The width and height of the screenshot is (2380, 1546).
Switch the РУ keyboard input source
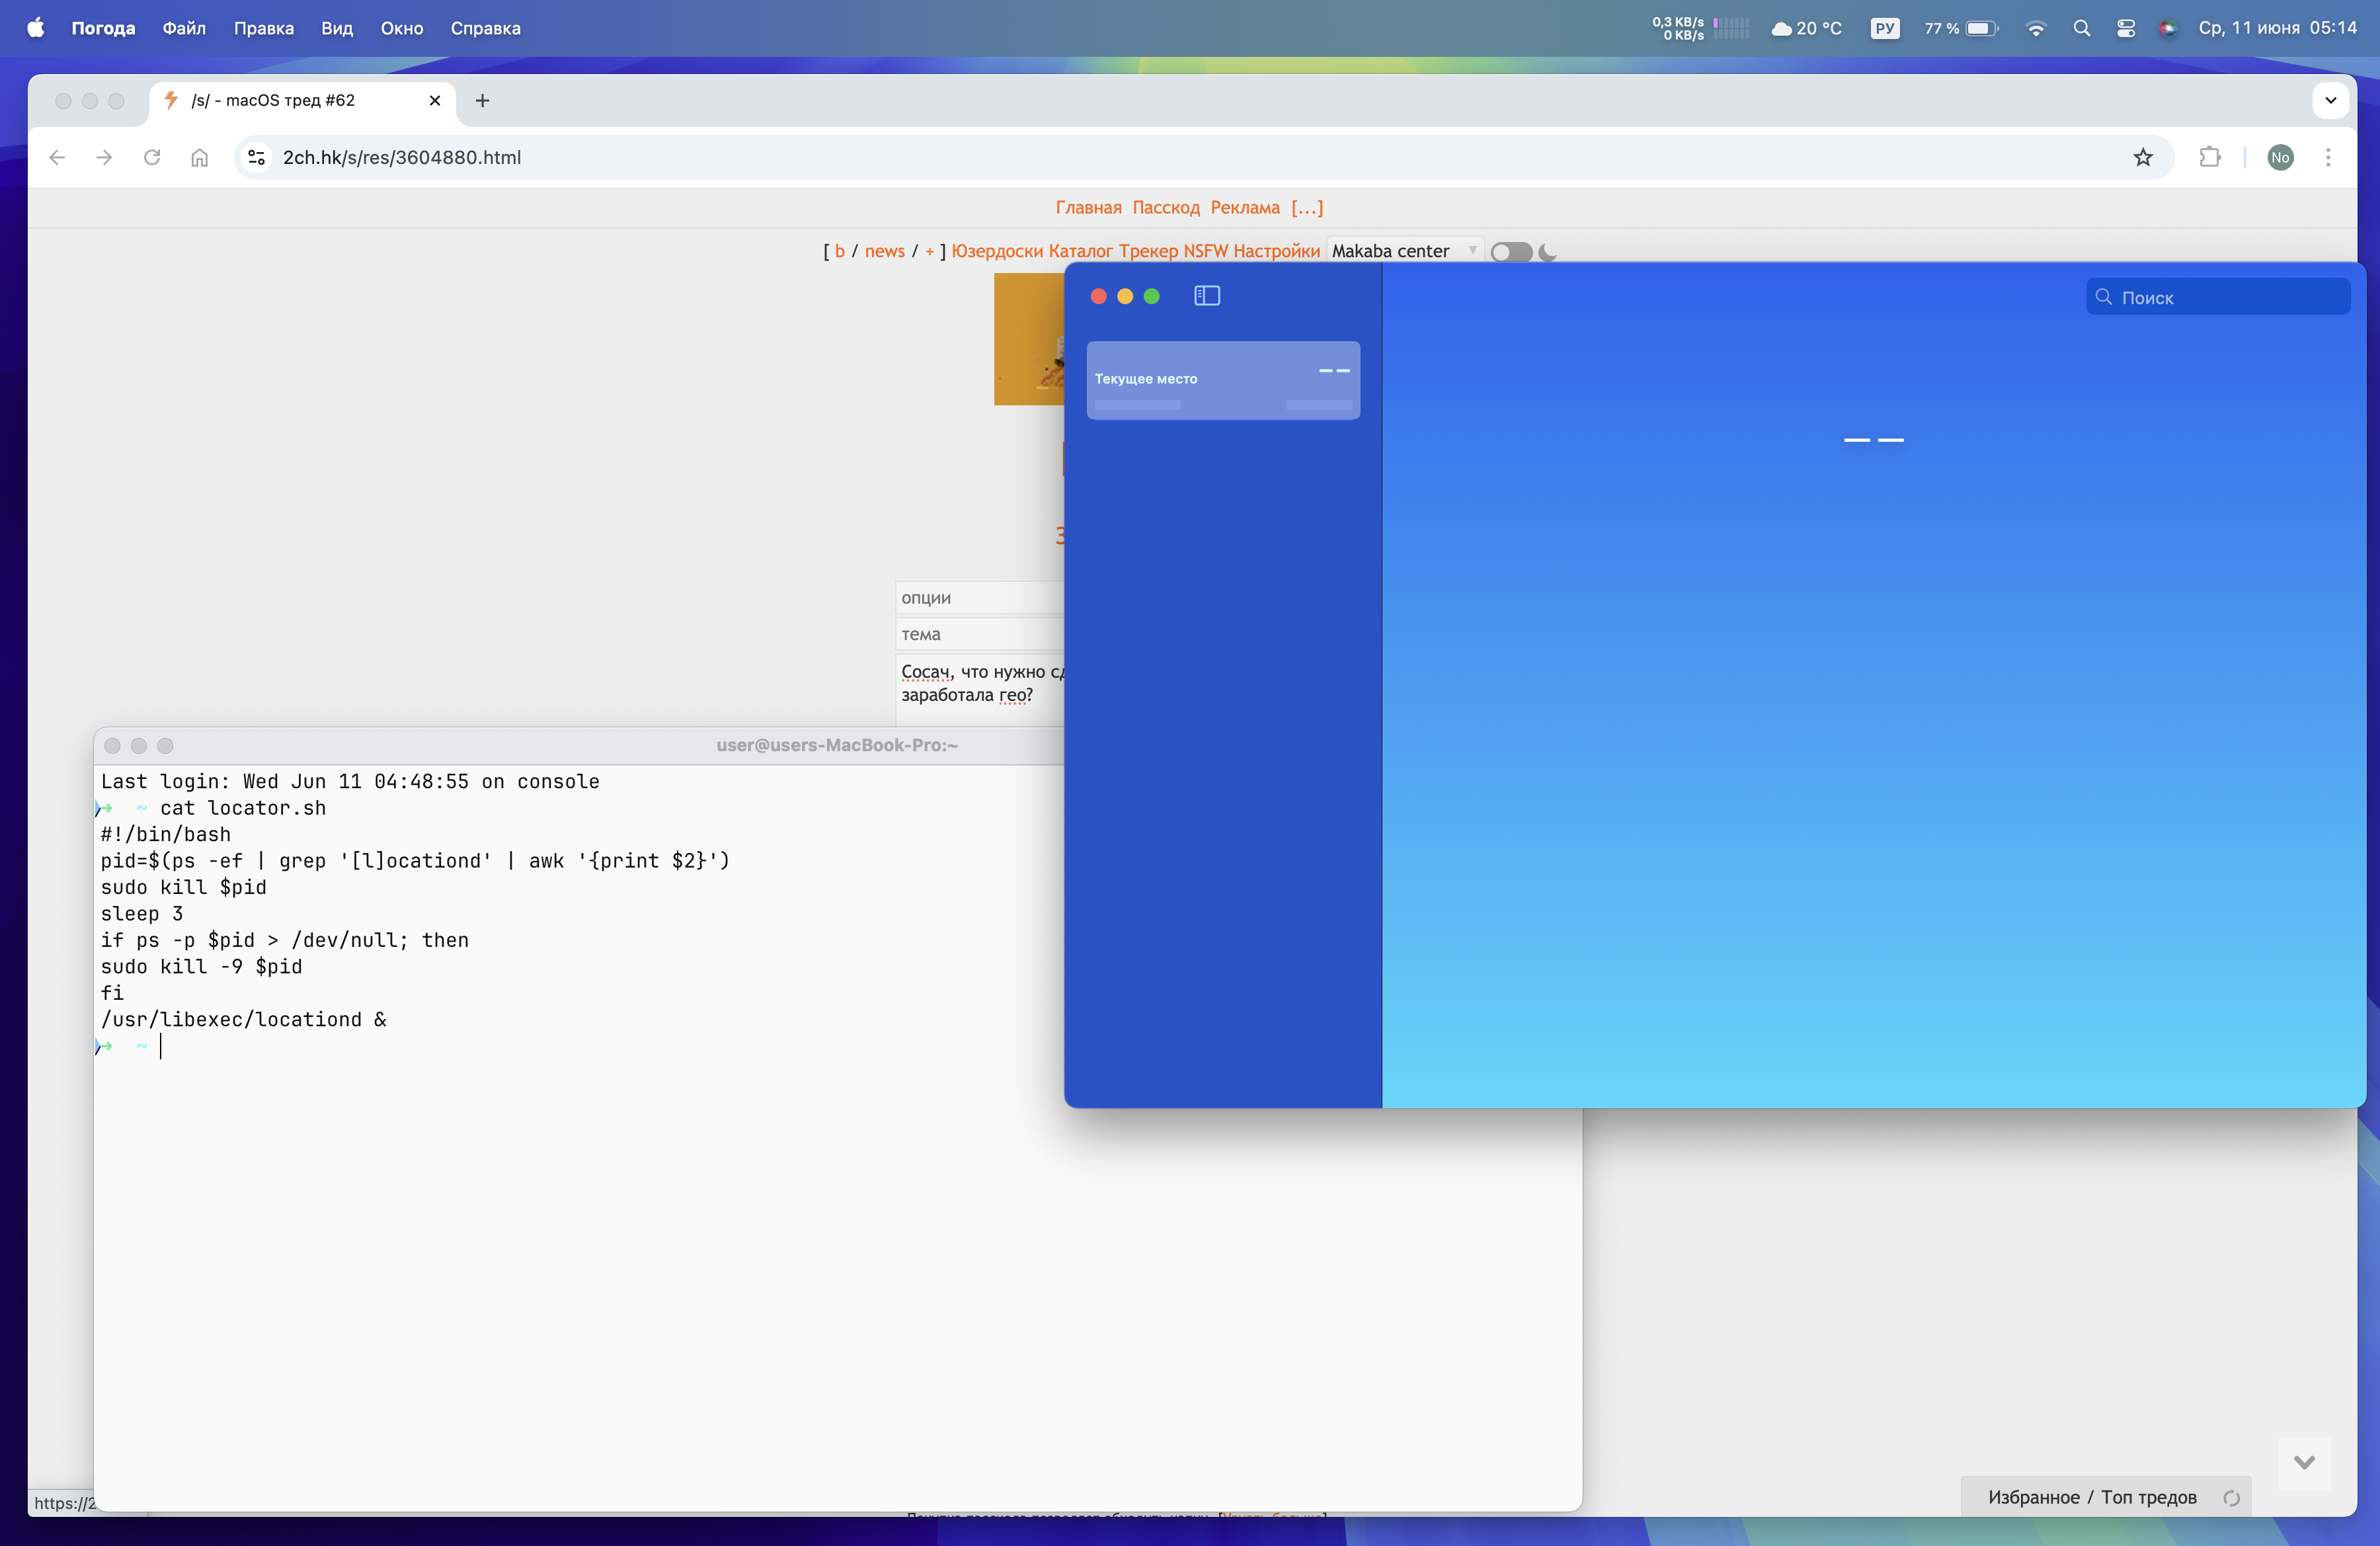pyautogui.click(x=1884, y=28)
